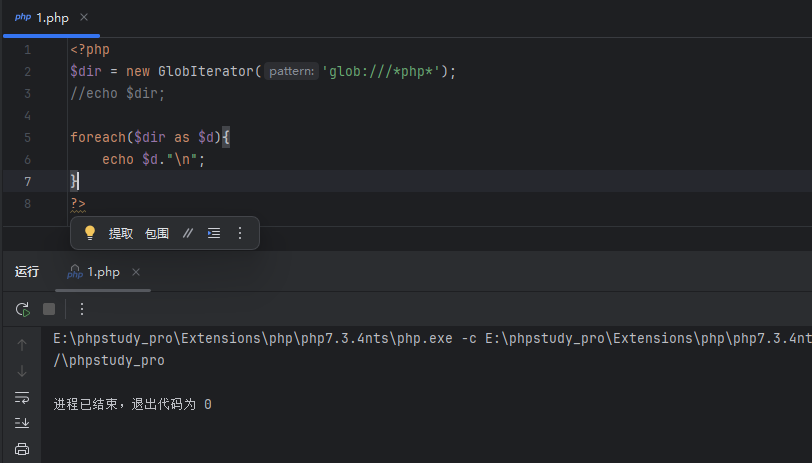Click the print icon in console sidebar
This screenshot has width=812, height=463.
22,449
